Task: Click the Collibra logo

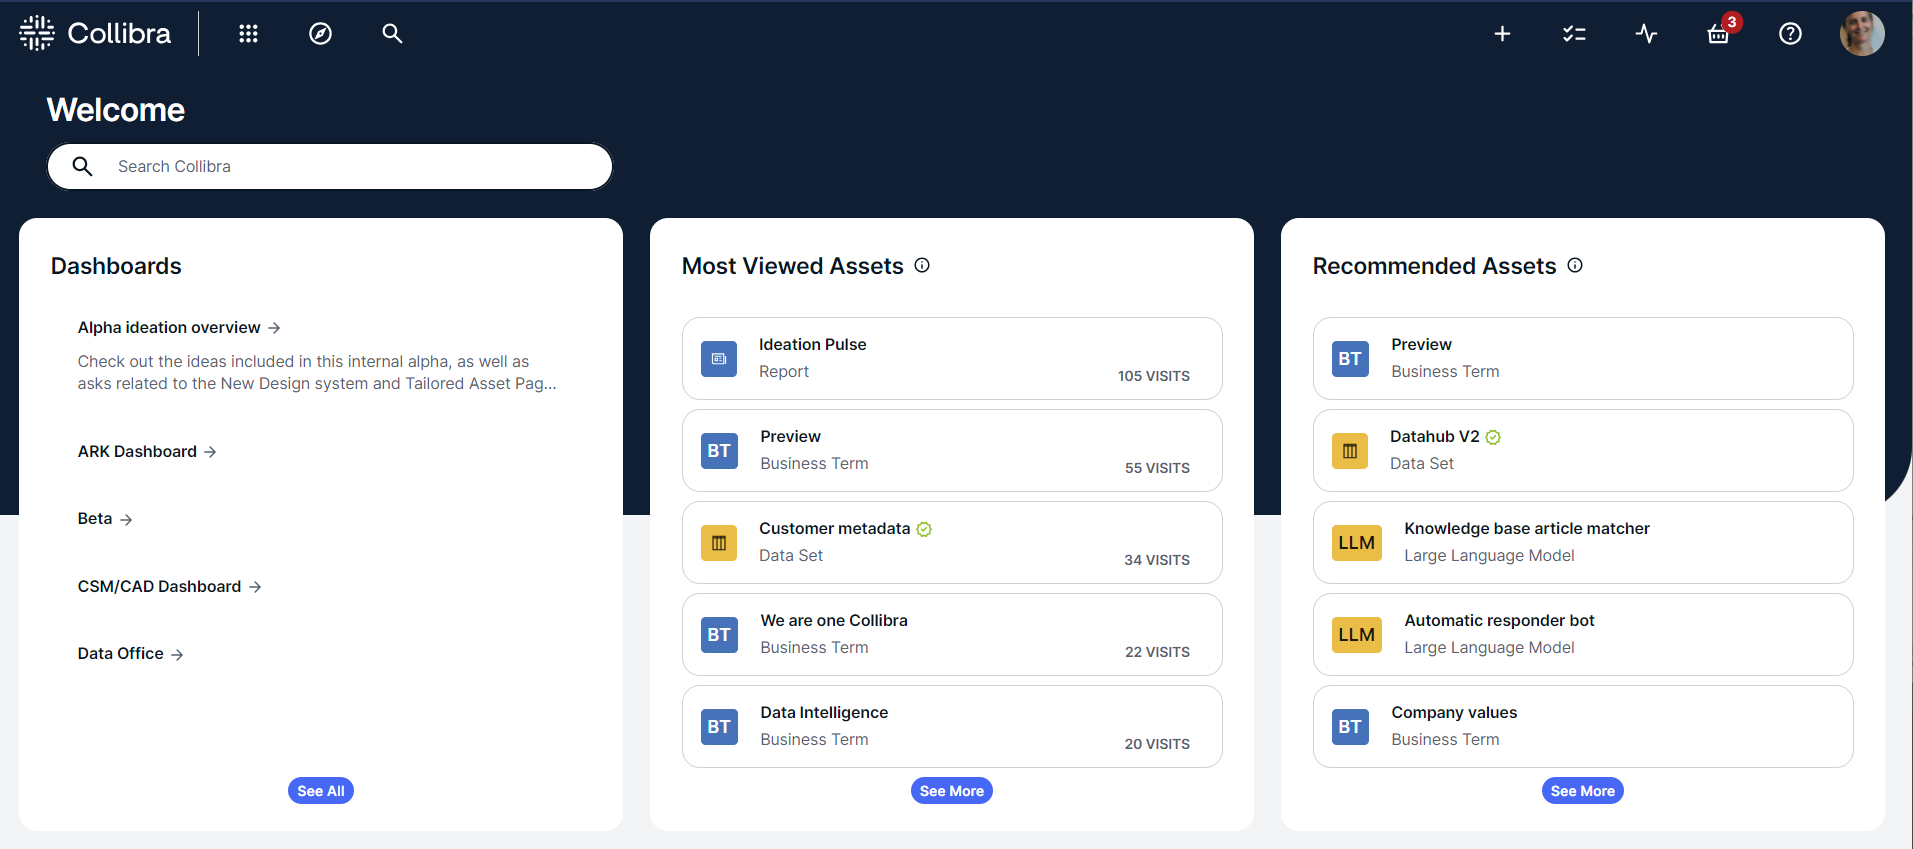Action: coord(96,34)
